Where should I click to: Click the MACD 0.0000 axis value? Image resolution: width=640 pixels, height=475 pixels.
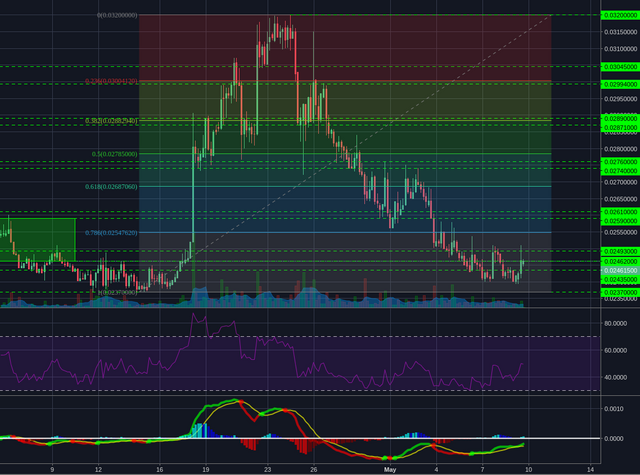(x=614, y=438)
